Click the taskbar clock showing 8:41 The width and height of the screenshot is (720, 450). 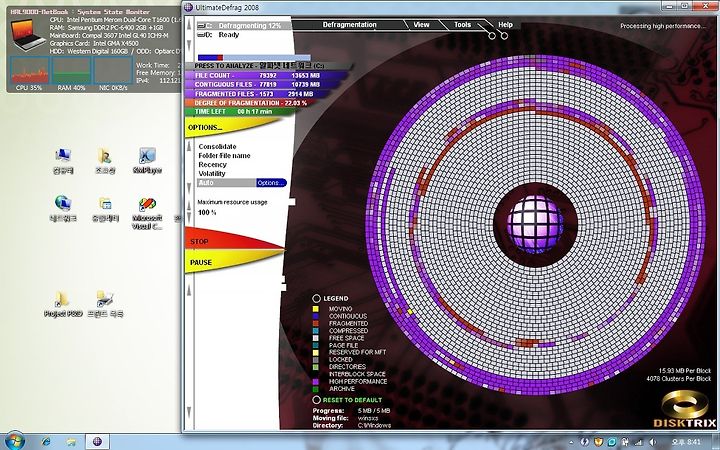(686, 442)
